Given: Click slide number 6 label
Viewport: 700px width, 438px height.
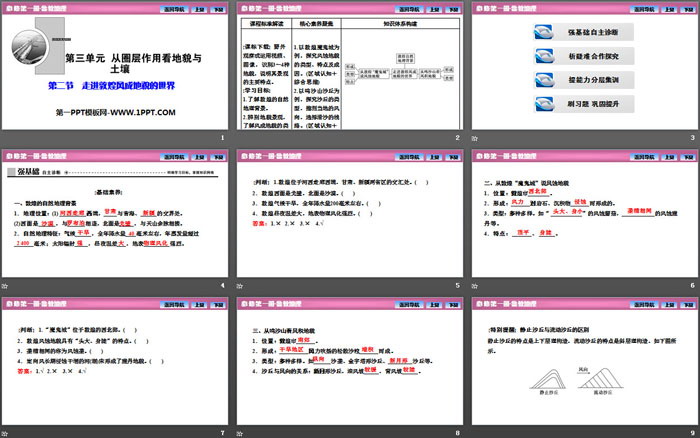Looking at the screenshot, I should click(x=692, y=285).
